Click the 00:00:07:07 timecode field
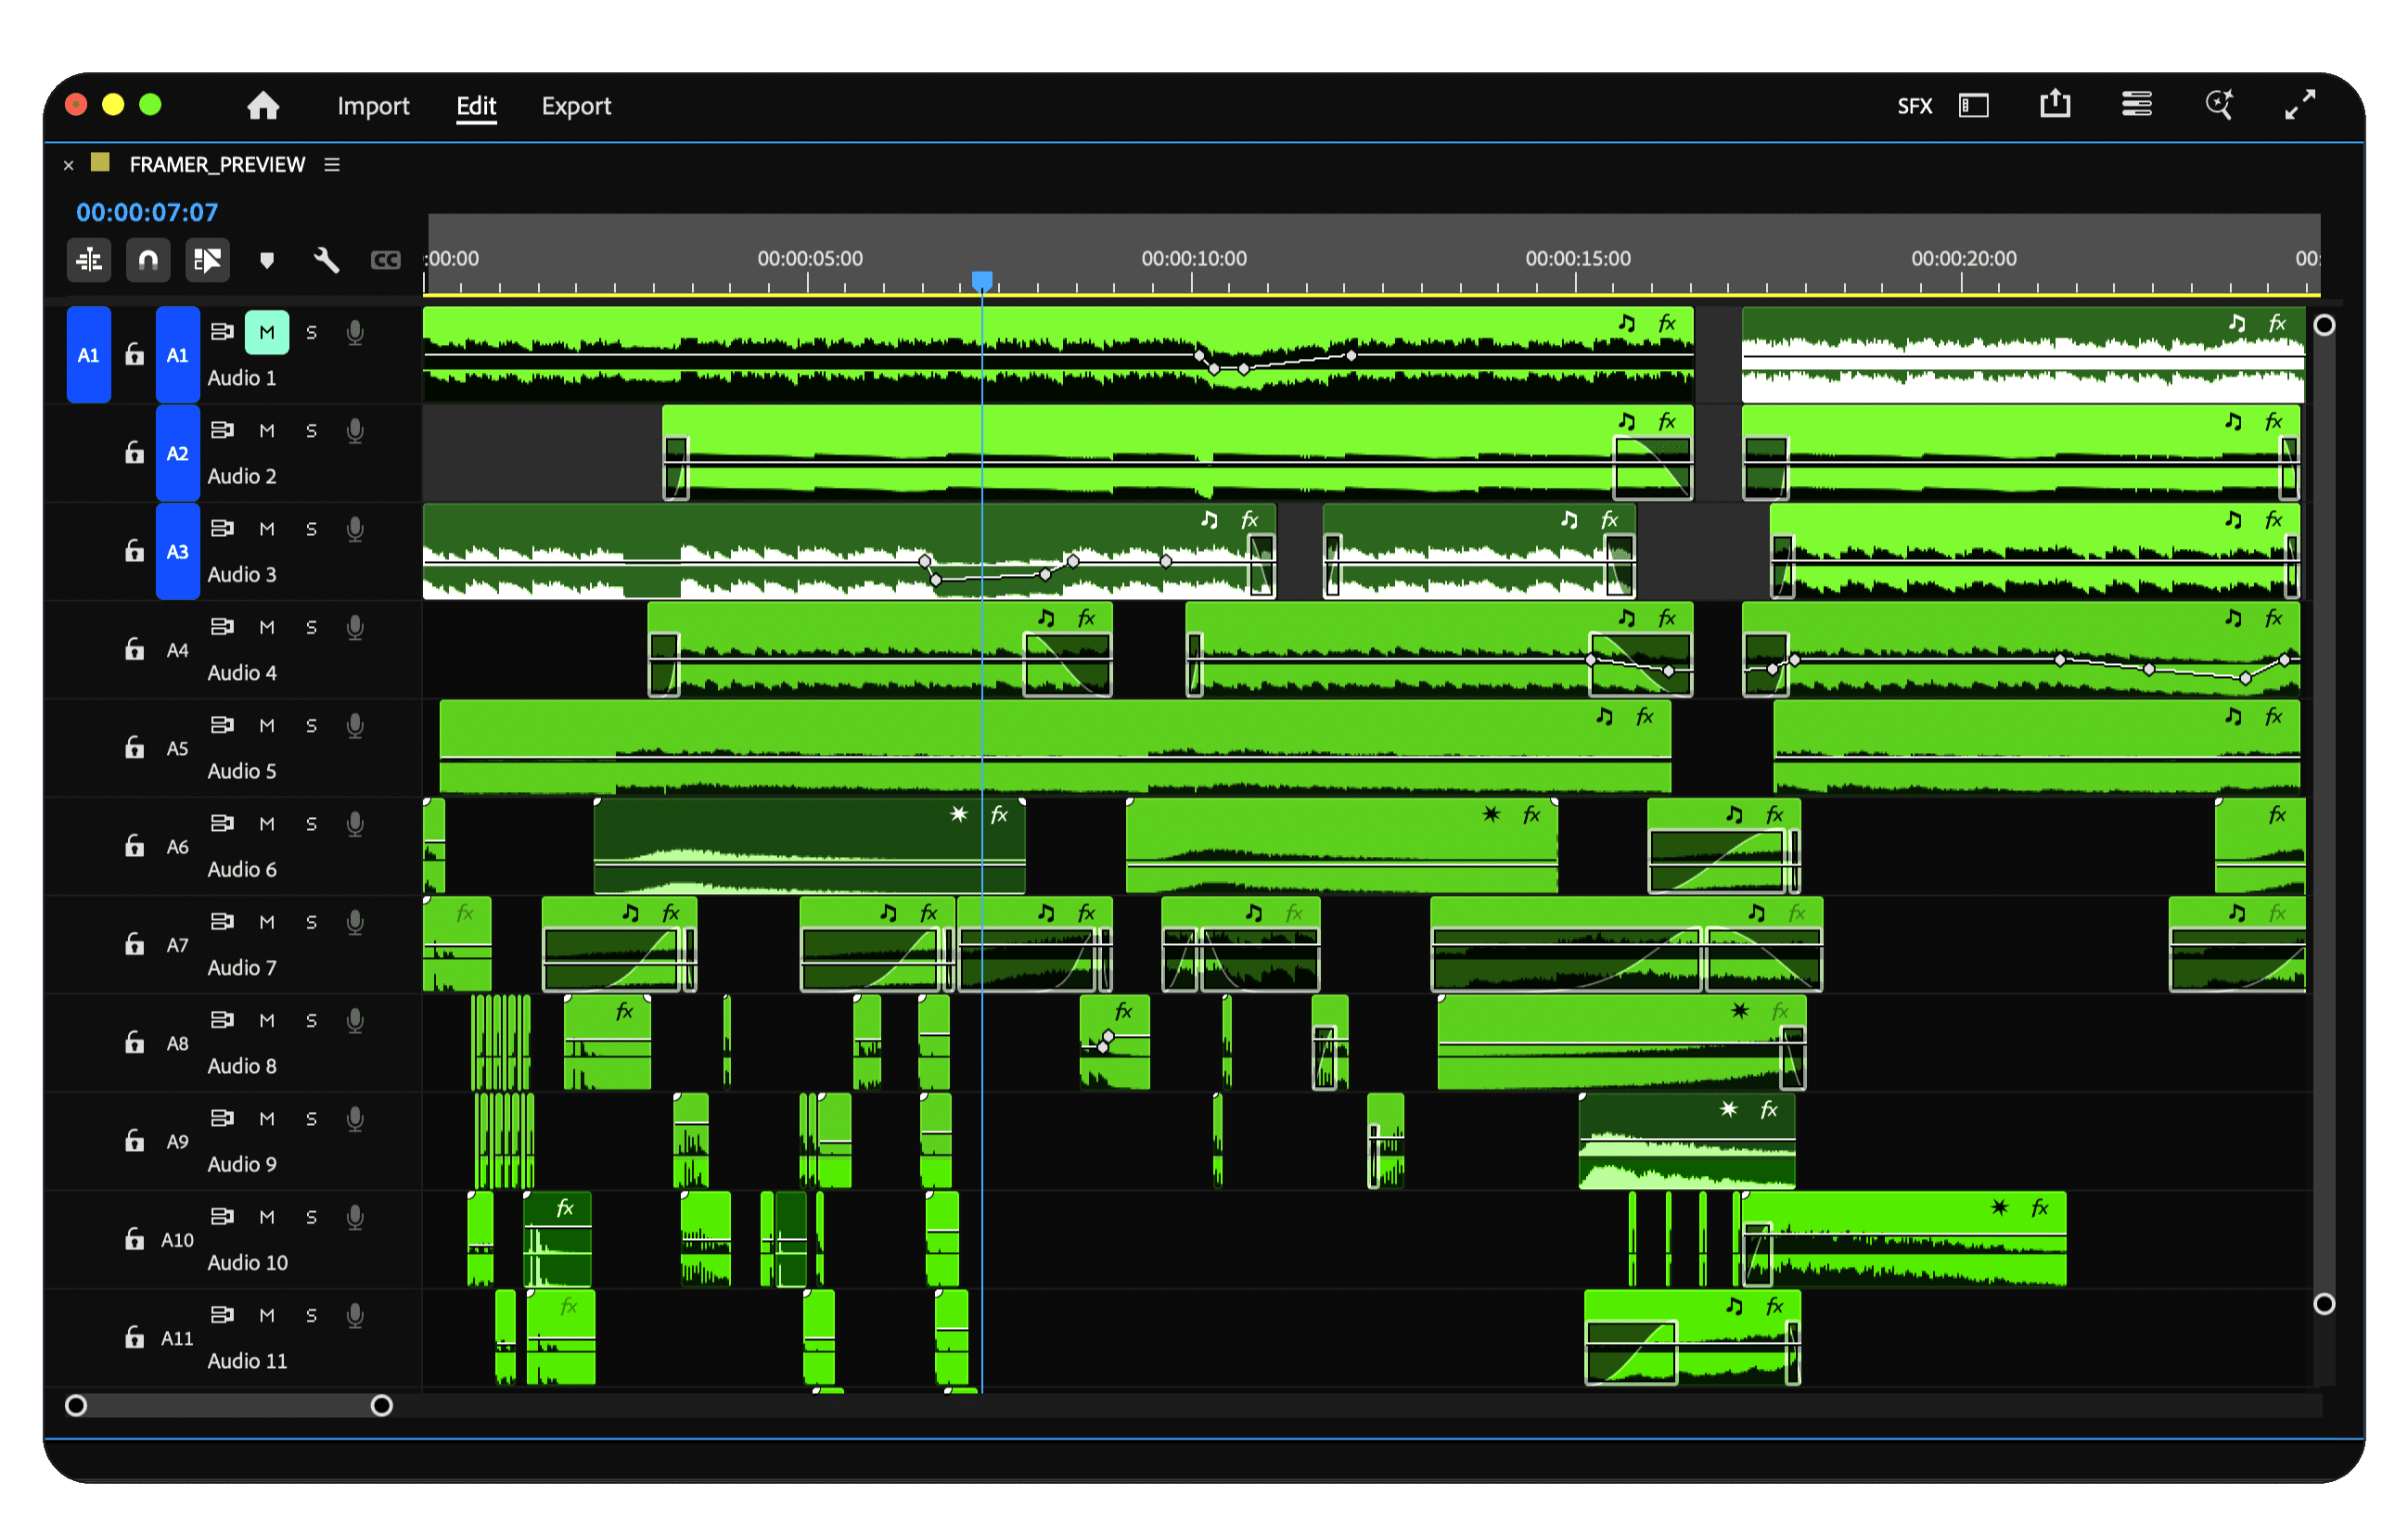The width and height of the screenshot is (2408, 1534). tap(147, 212)
